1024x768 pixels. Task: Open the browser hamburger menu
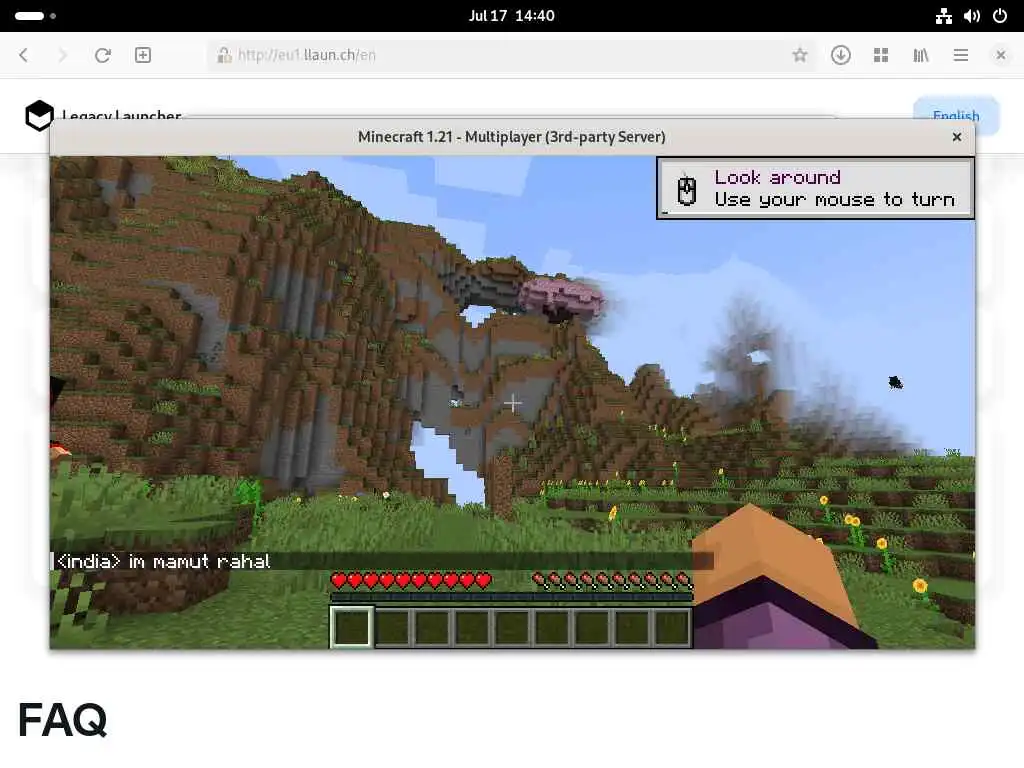click(x=961, y=56)
